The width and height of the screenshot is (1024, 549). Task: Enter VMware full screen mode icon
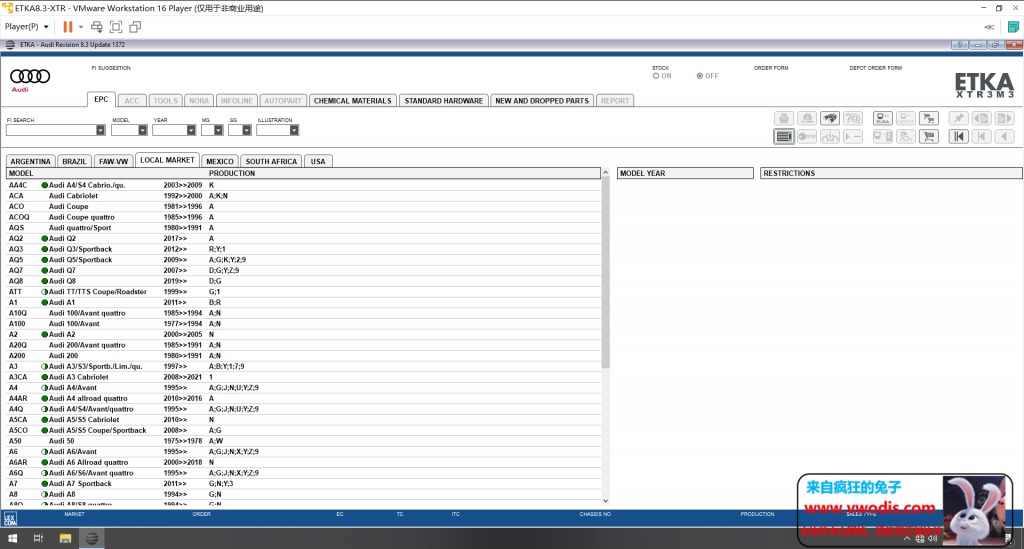[x=116, y=27]
